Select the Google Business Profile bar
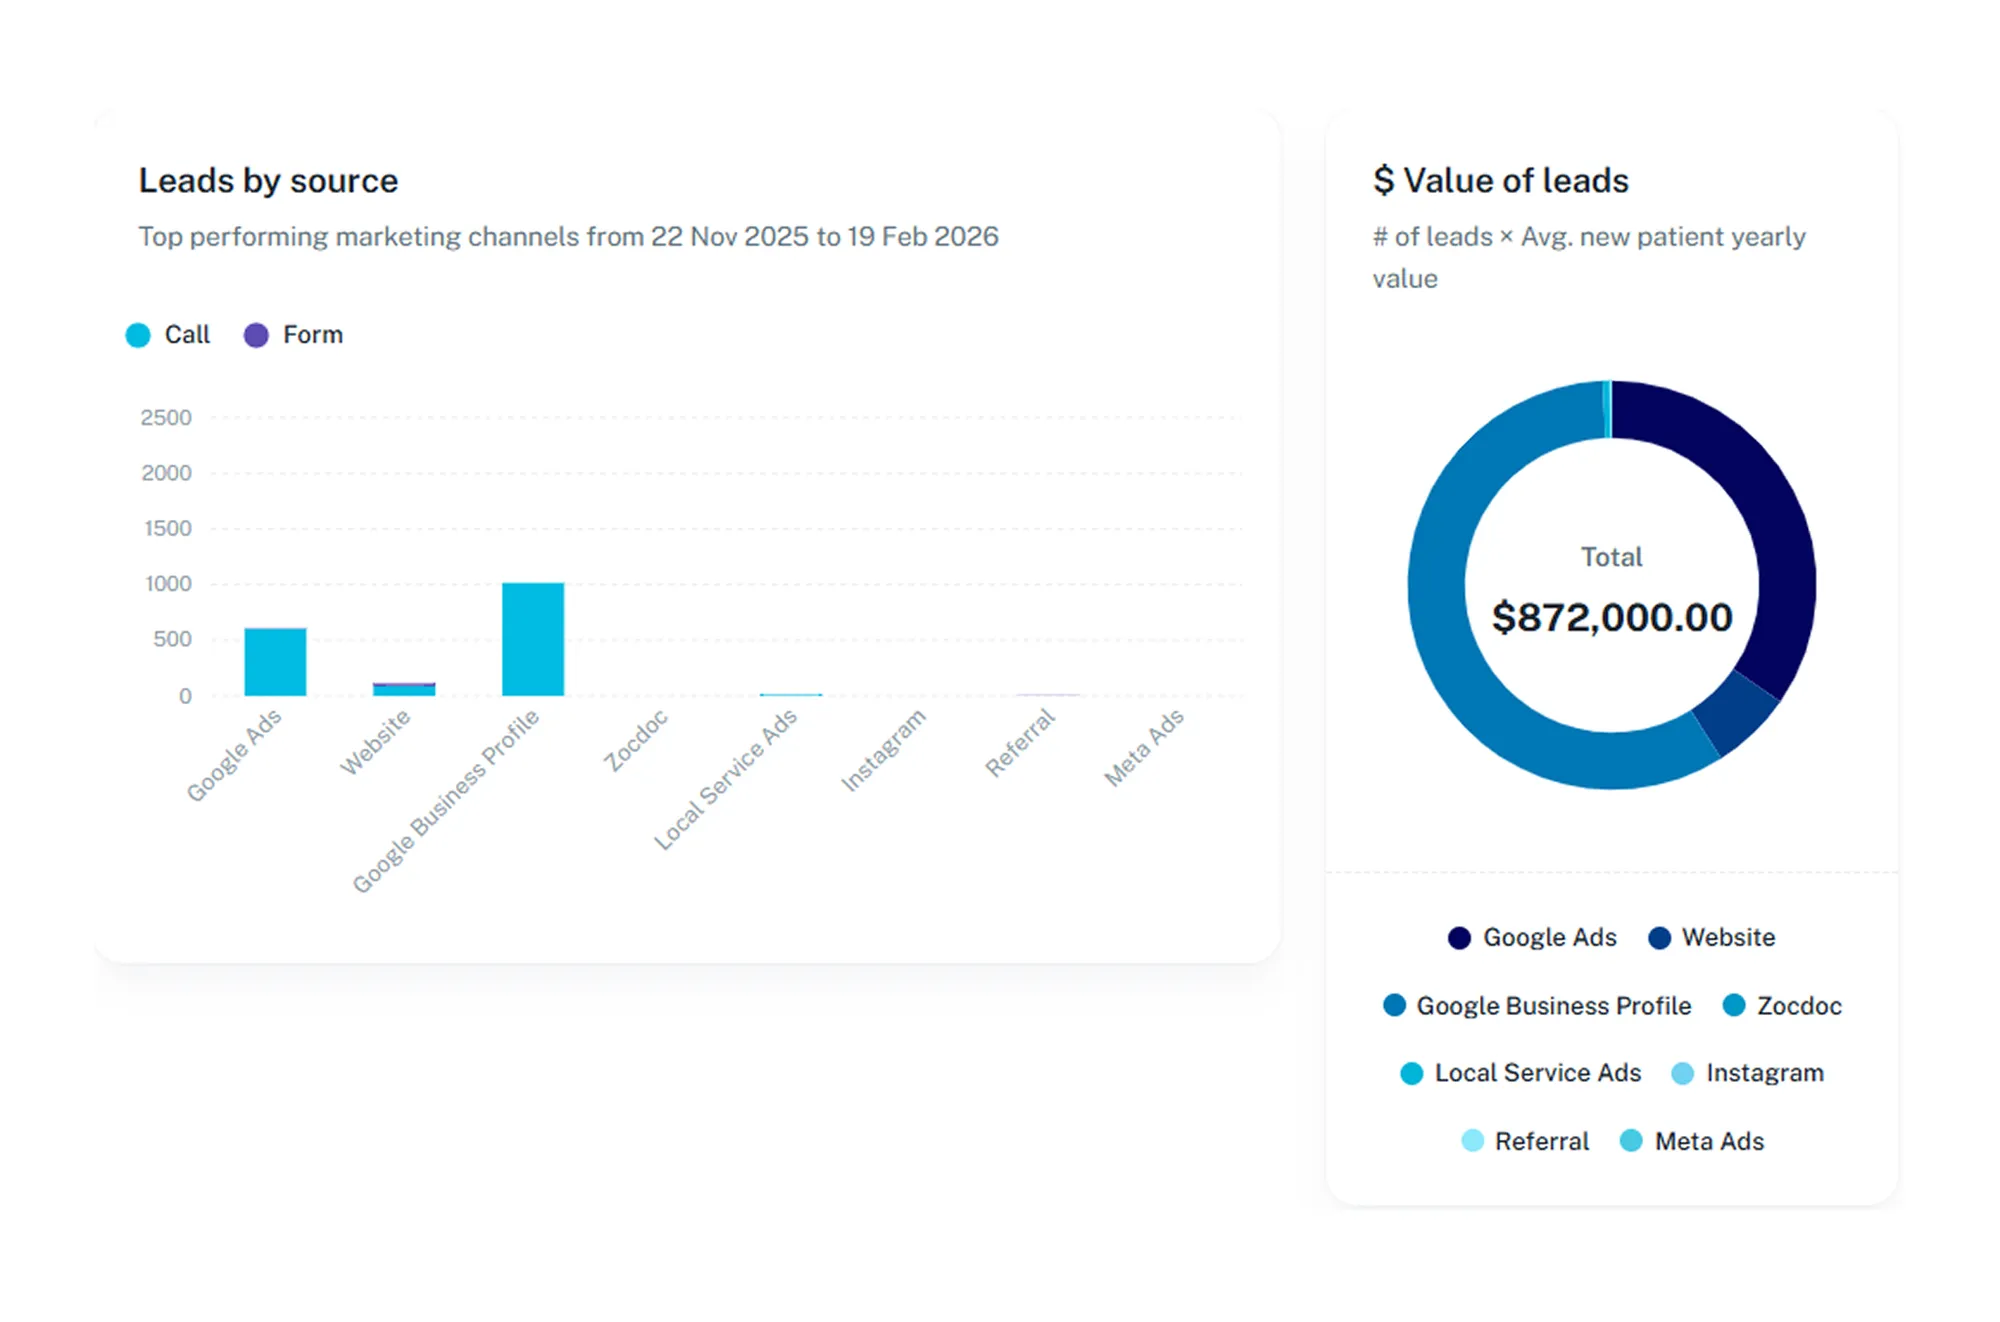 click(x=533, y=639)
